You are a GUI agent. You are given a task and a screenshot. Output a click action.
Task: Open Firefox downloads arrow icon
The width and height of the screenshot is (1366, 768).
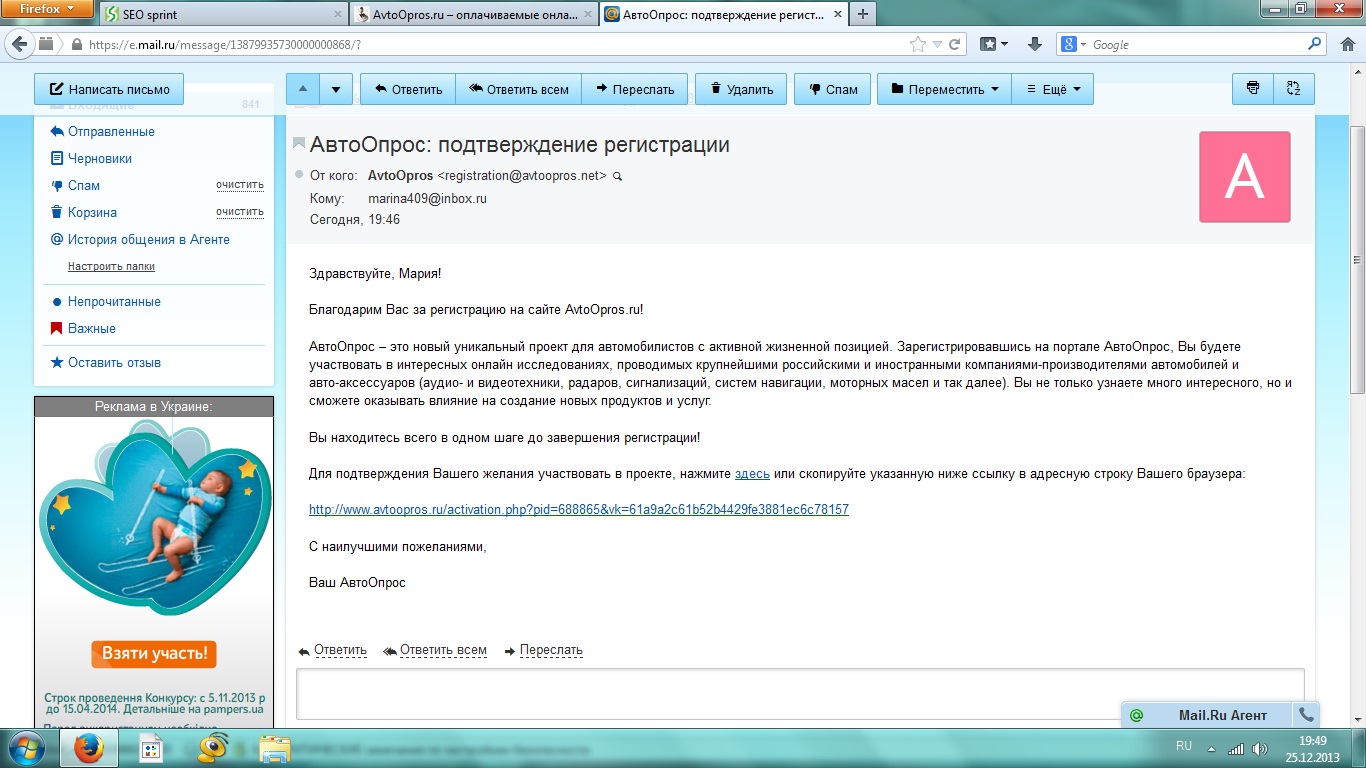1035,44
